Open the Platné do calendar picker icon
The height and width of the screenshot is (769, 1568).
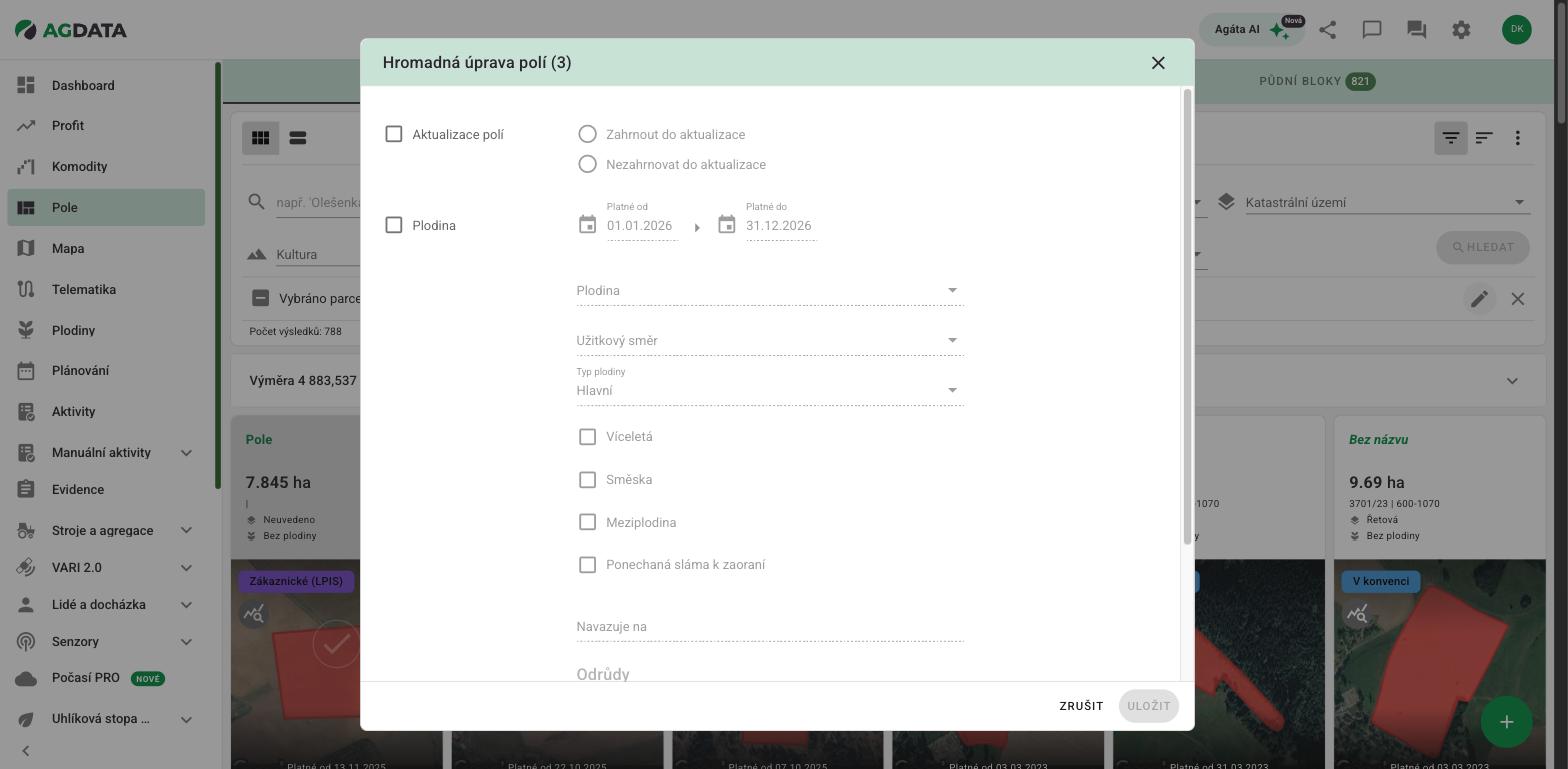(x=727, y=225)
